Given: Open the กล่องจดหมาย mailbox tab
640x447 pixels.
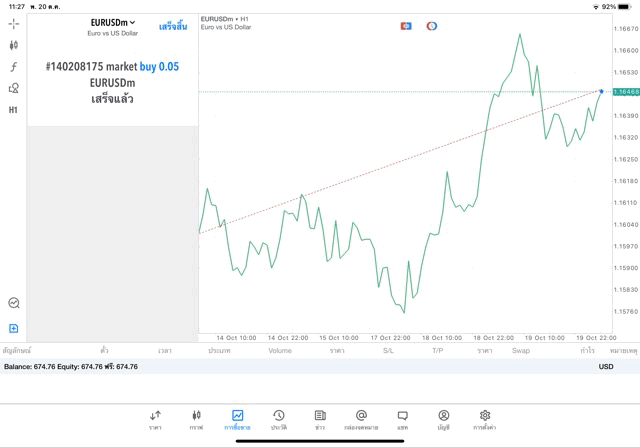Looking at the screenshot, I should click(361, 419).
